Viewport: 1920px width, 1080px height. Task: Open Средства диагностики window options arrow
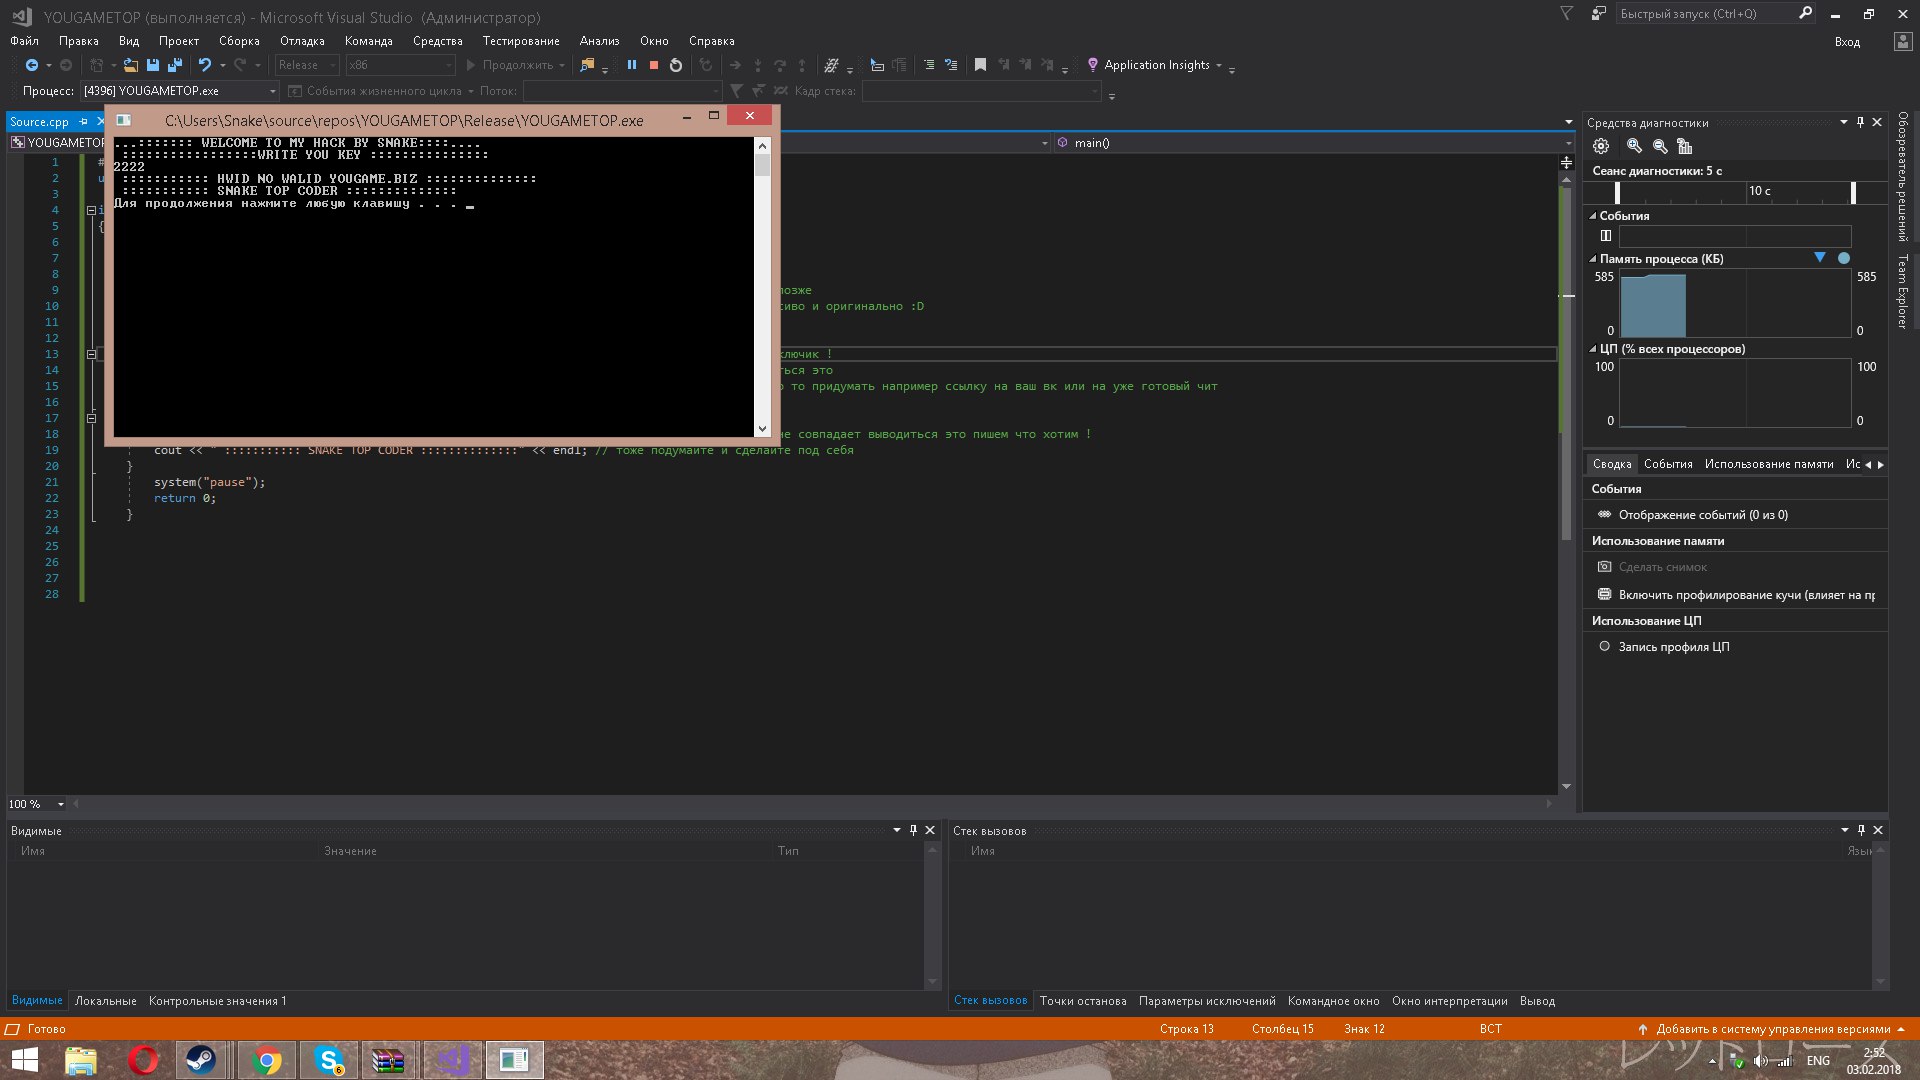[x=1843, y=122]
